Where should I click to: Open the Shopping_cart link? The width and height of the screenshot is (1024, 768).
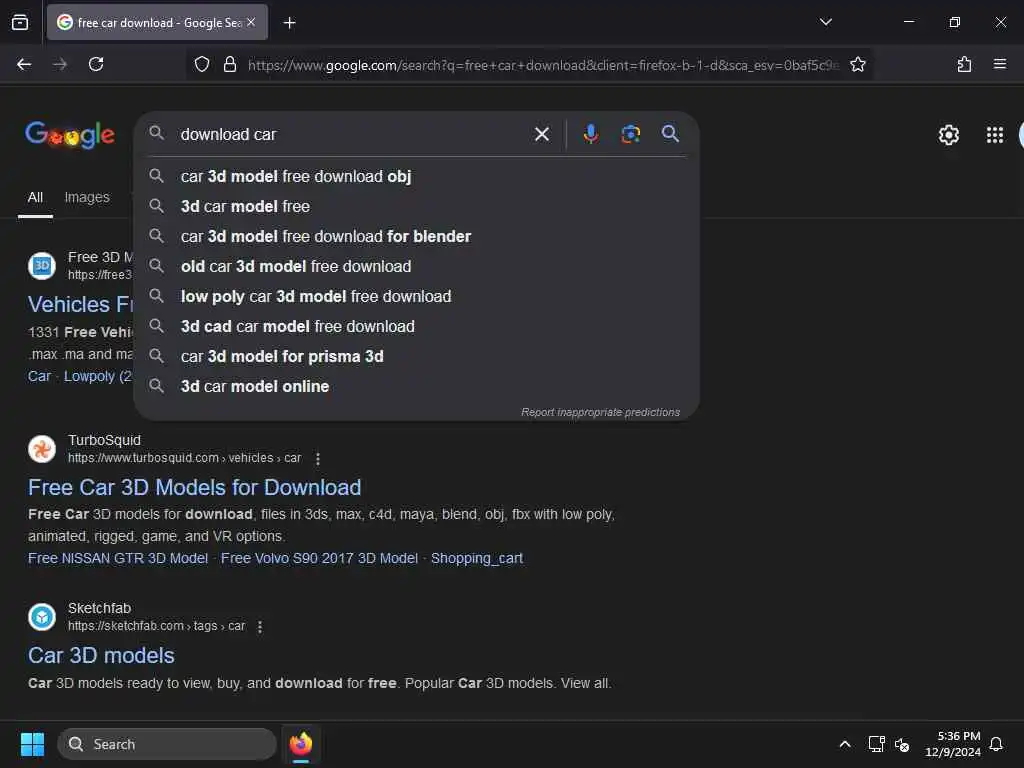477,558
